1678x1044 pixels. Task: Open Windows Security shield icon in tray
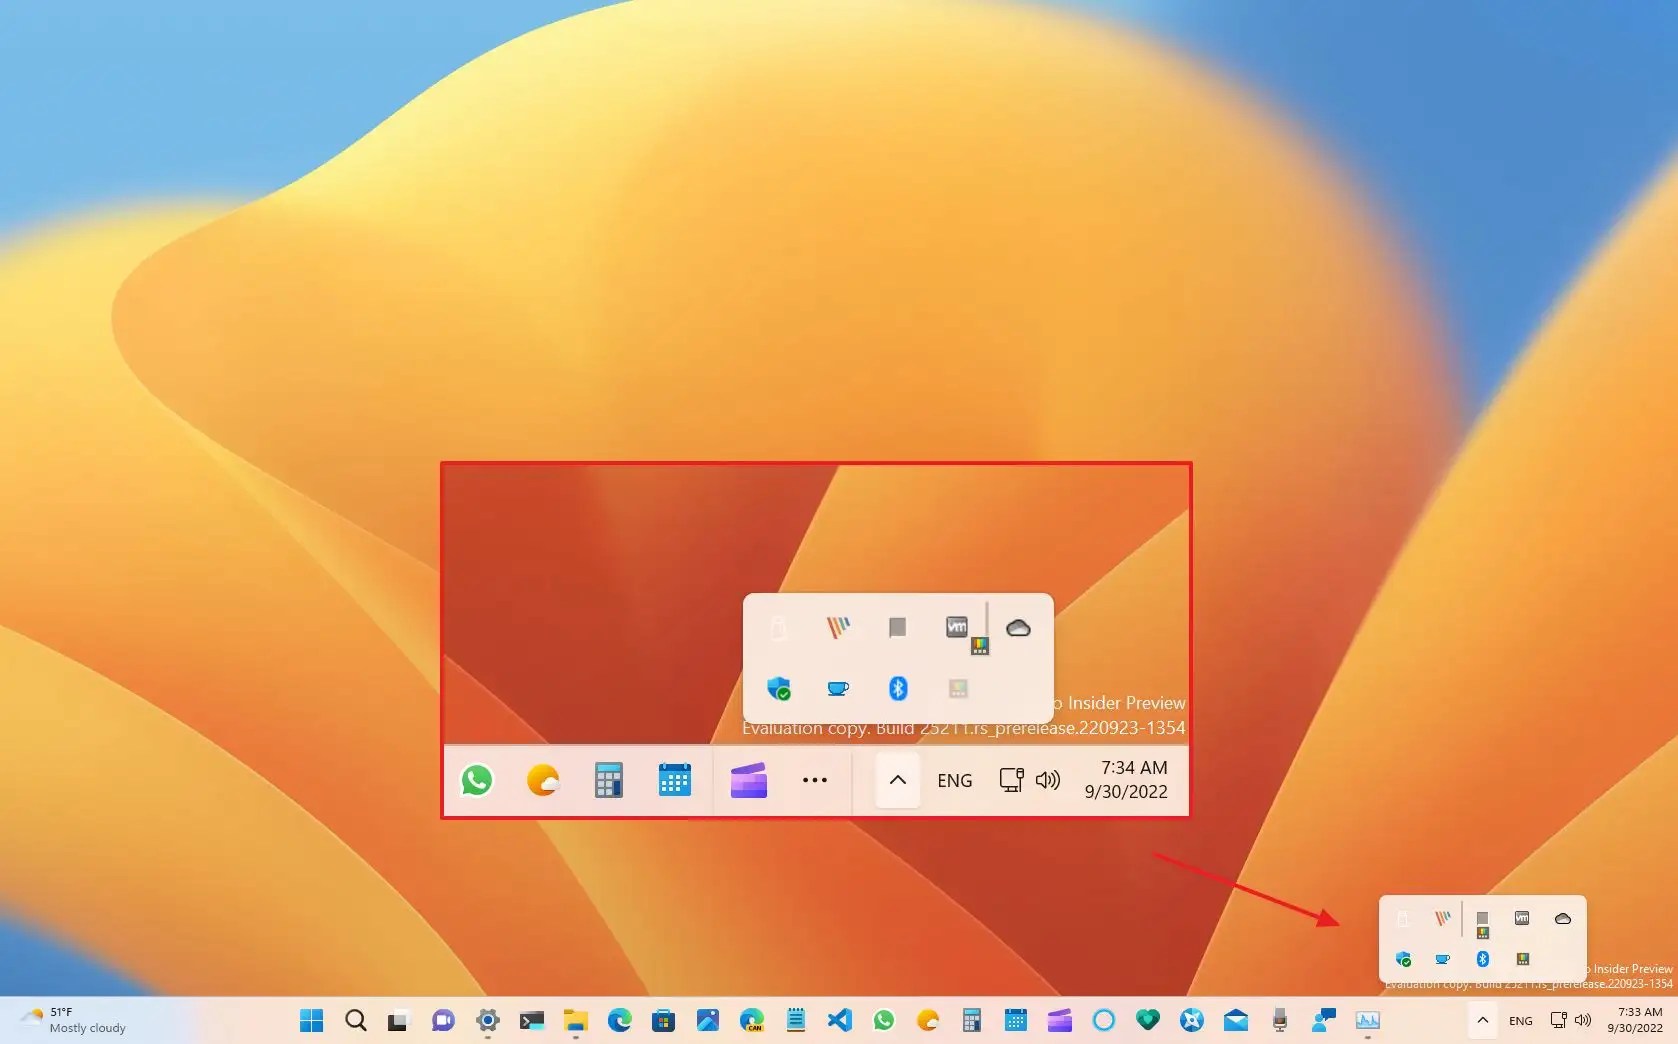tap(780, 688)
